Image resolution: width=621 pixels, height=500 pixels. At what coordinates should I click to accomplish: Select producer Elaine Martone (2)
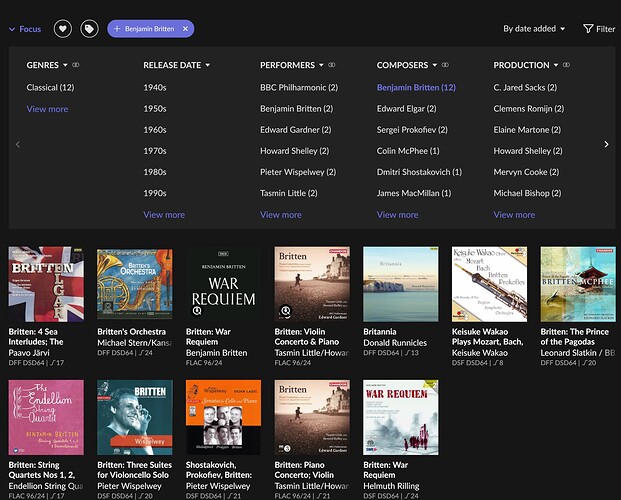coord(527,130)
